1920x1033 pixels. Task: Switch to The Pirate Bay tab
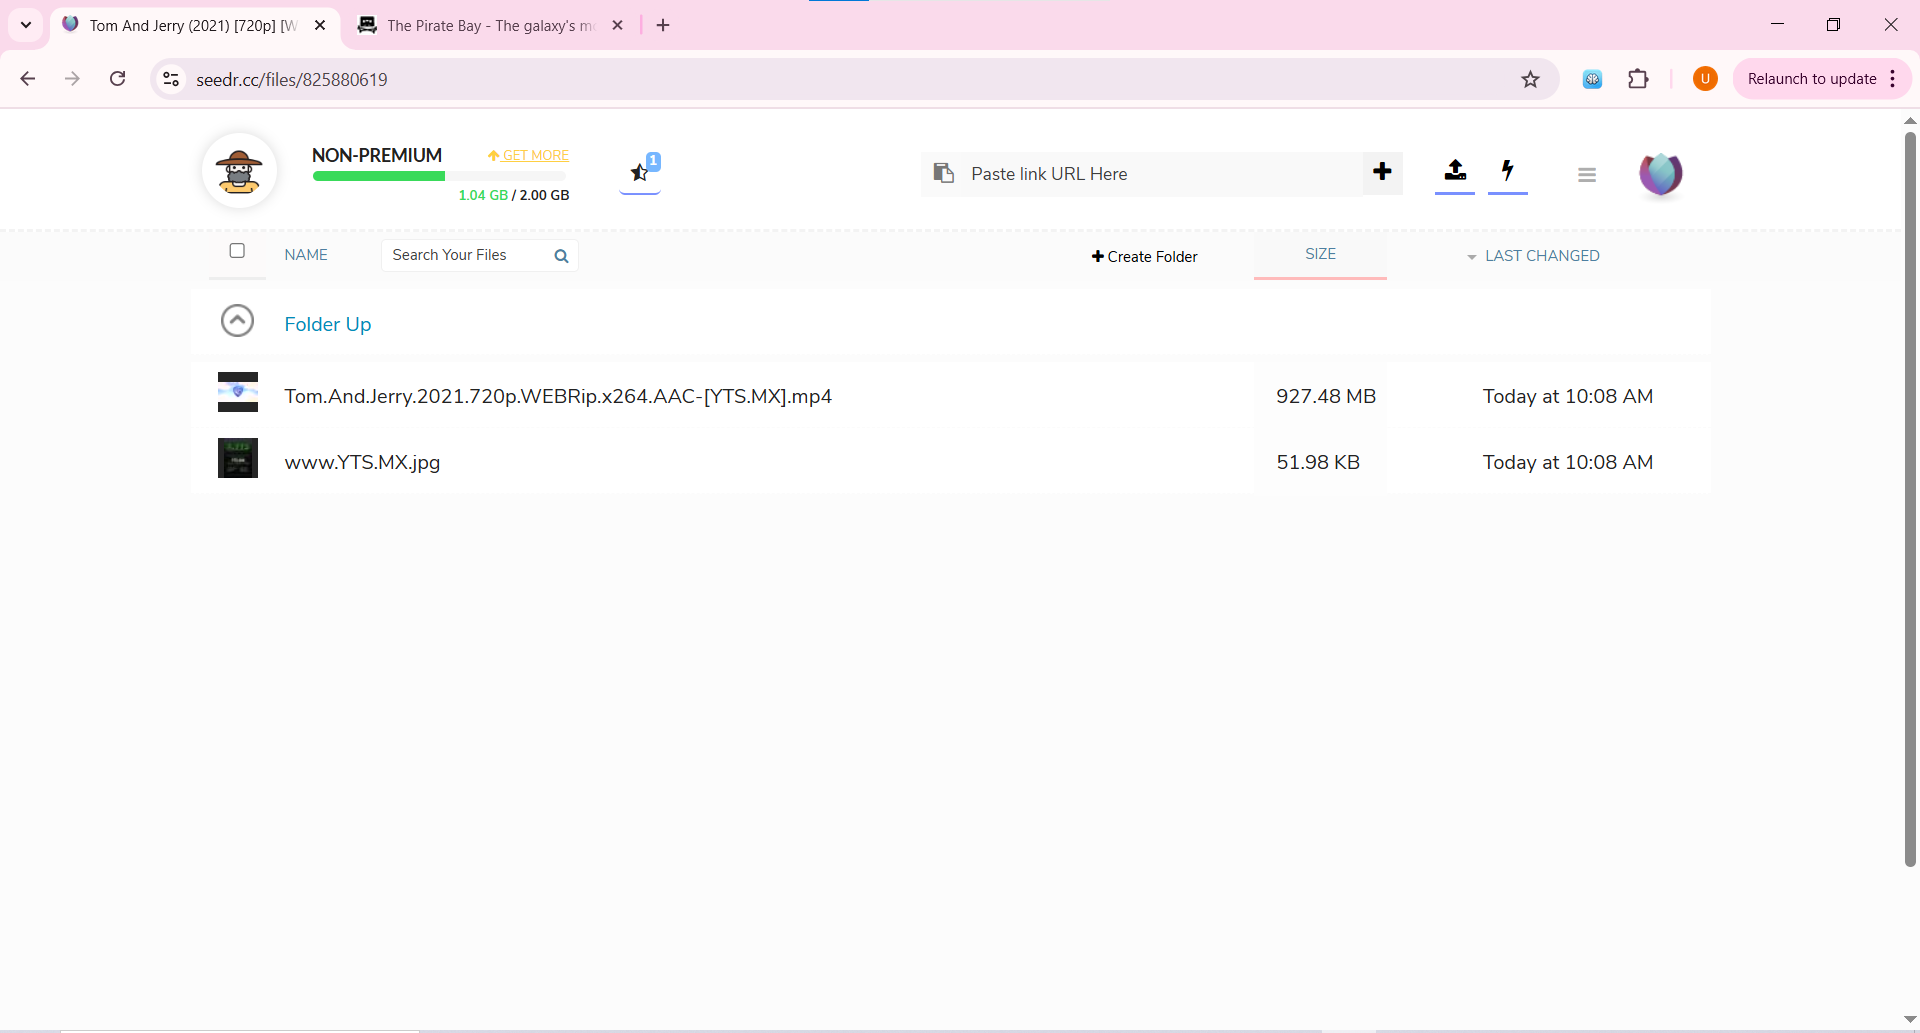click(x=491, y=25)
